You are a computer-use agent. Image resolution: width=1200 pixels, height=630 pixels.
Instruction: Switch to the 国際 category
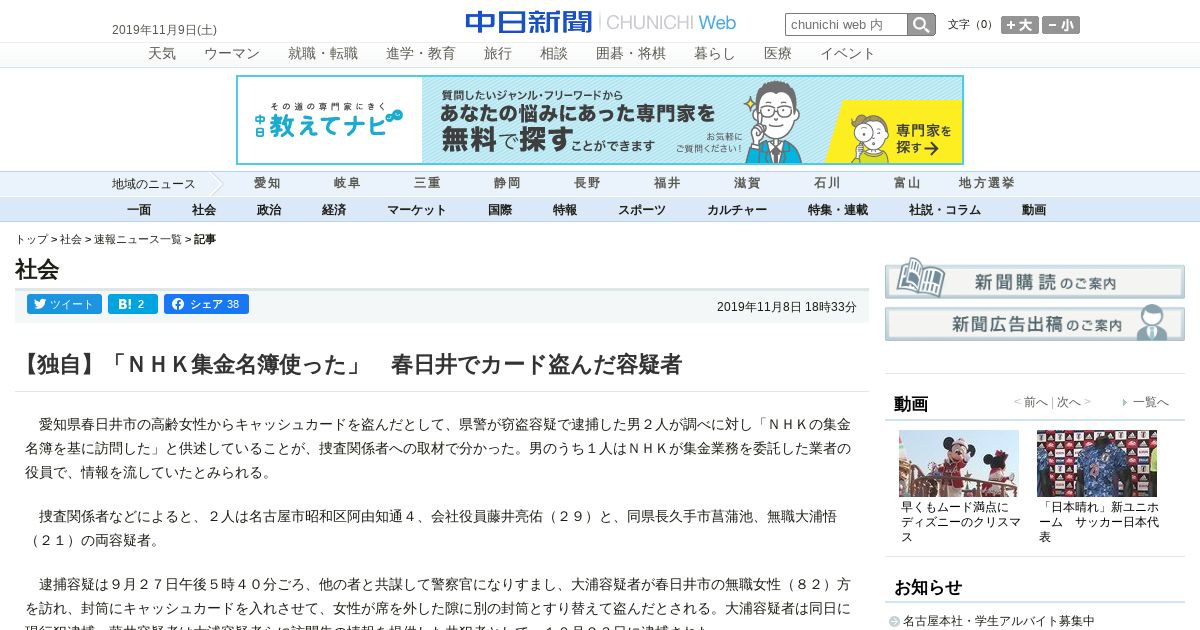click(x=500, y=210)
